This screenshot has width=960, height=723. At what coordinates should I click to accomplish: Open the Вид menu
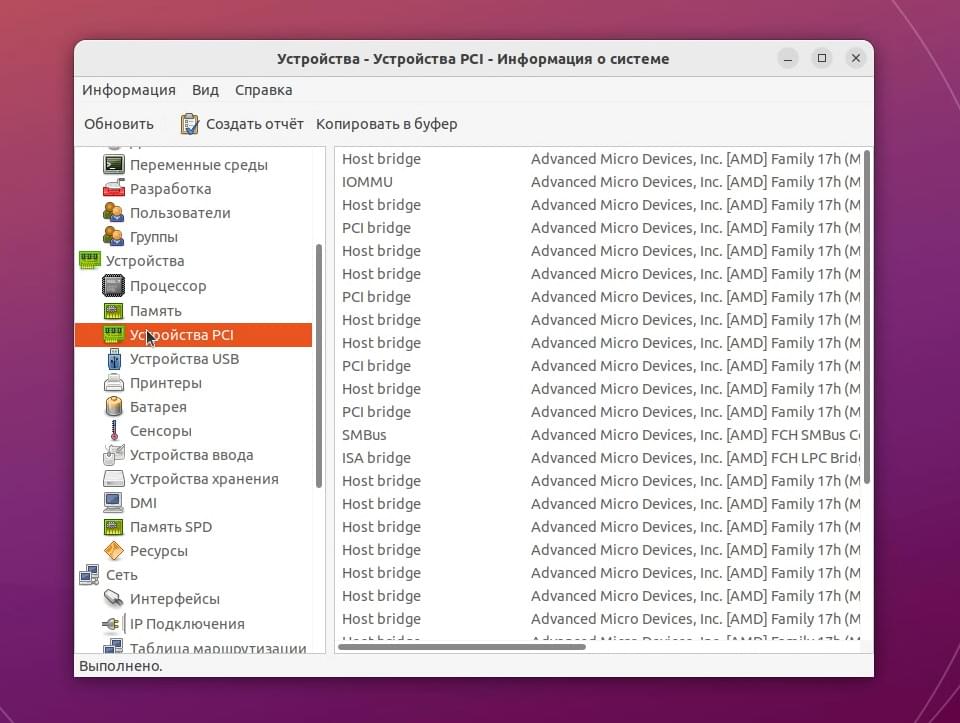pos(205,90)
